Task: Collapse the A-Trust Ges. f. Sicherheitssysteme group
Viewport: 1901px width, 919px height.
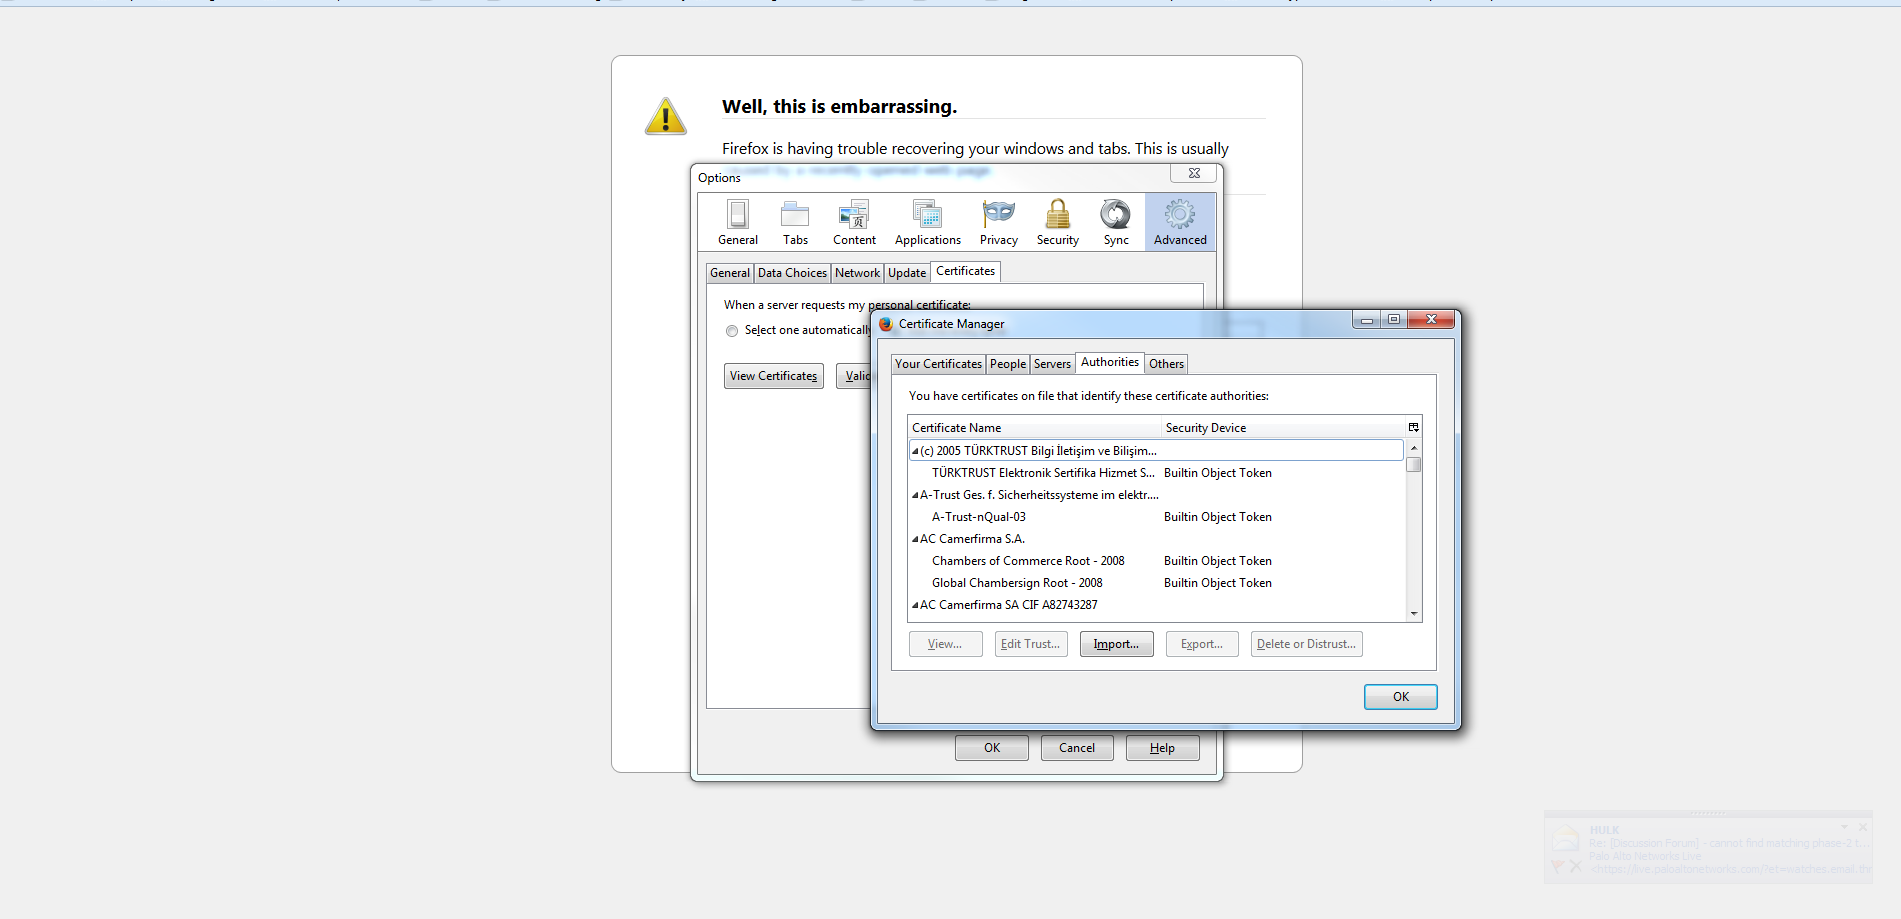Action: tap(915, 495)
